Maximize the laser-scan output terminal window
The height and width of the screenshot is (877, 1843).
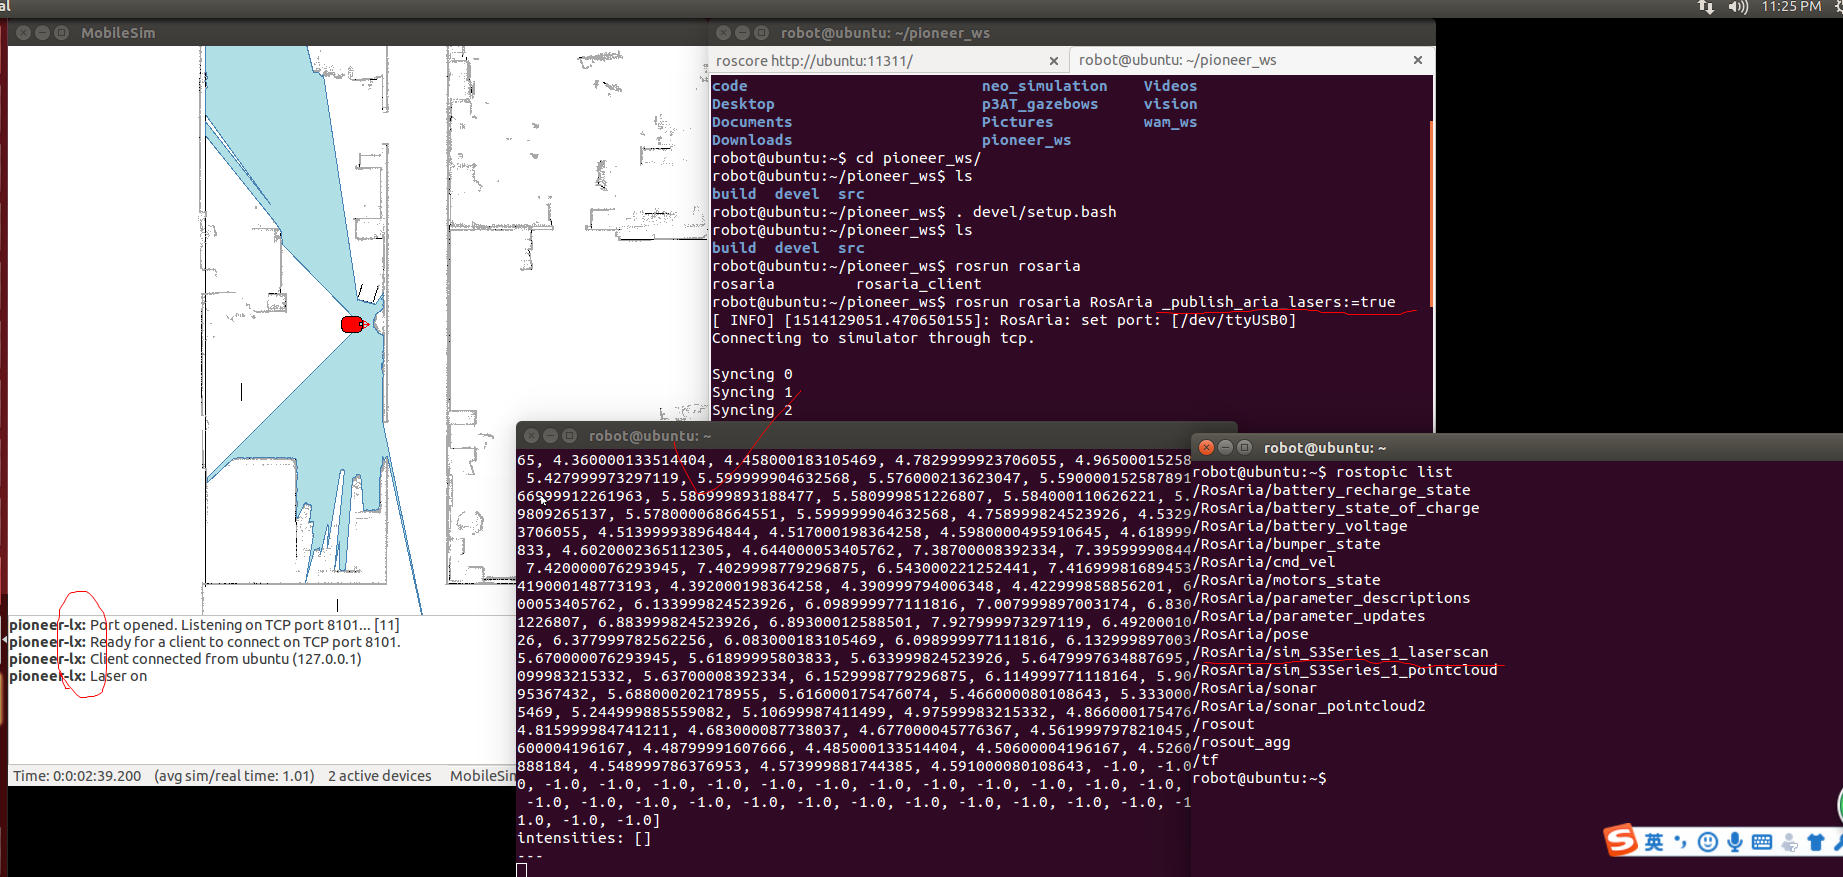point(569,436)
